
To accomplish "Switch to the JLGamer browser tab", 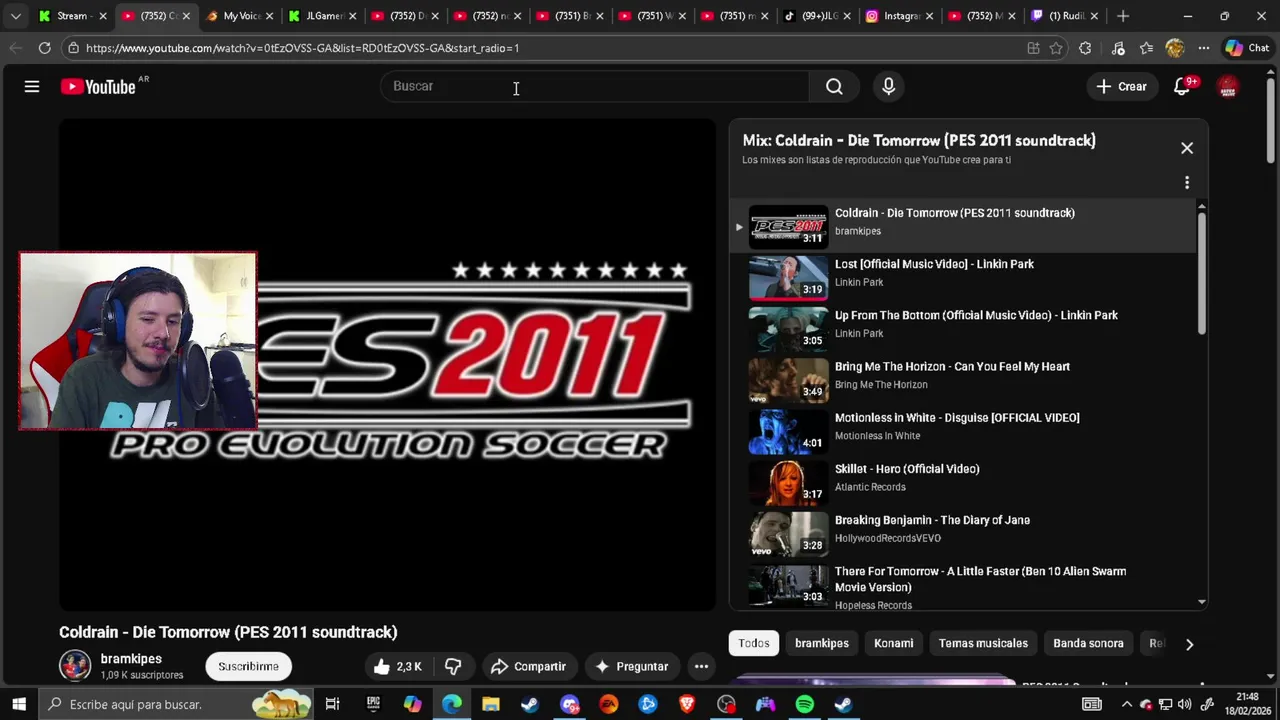I will click(320, 16).
